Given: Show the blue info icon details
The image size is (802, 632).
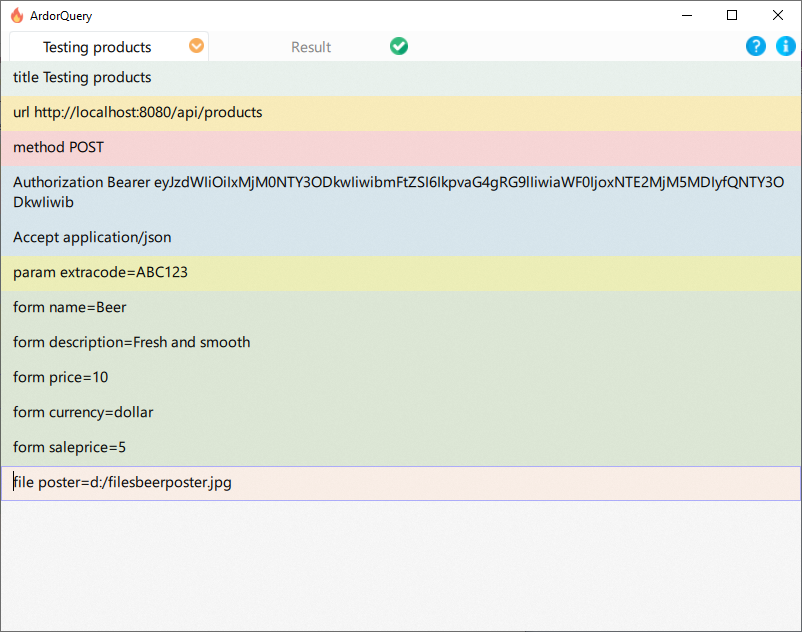Looking at the screenshot, I should coord(786,46).
